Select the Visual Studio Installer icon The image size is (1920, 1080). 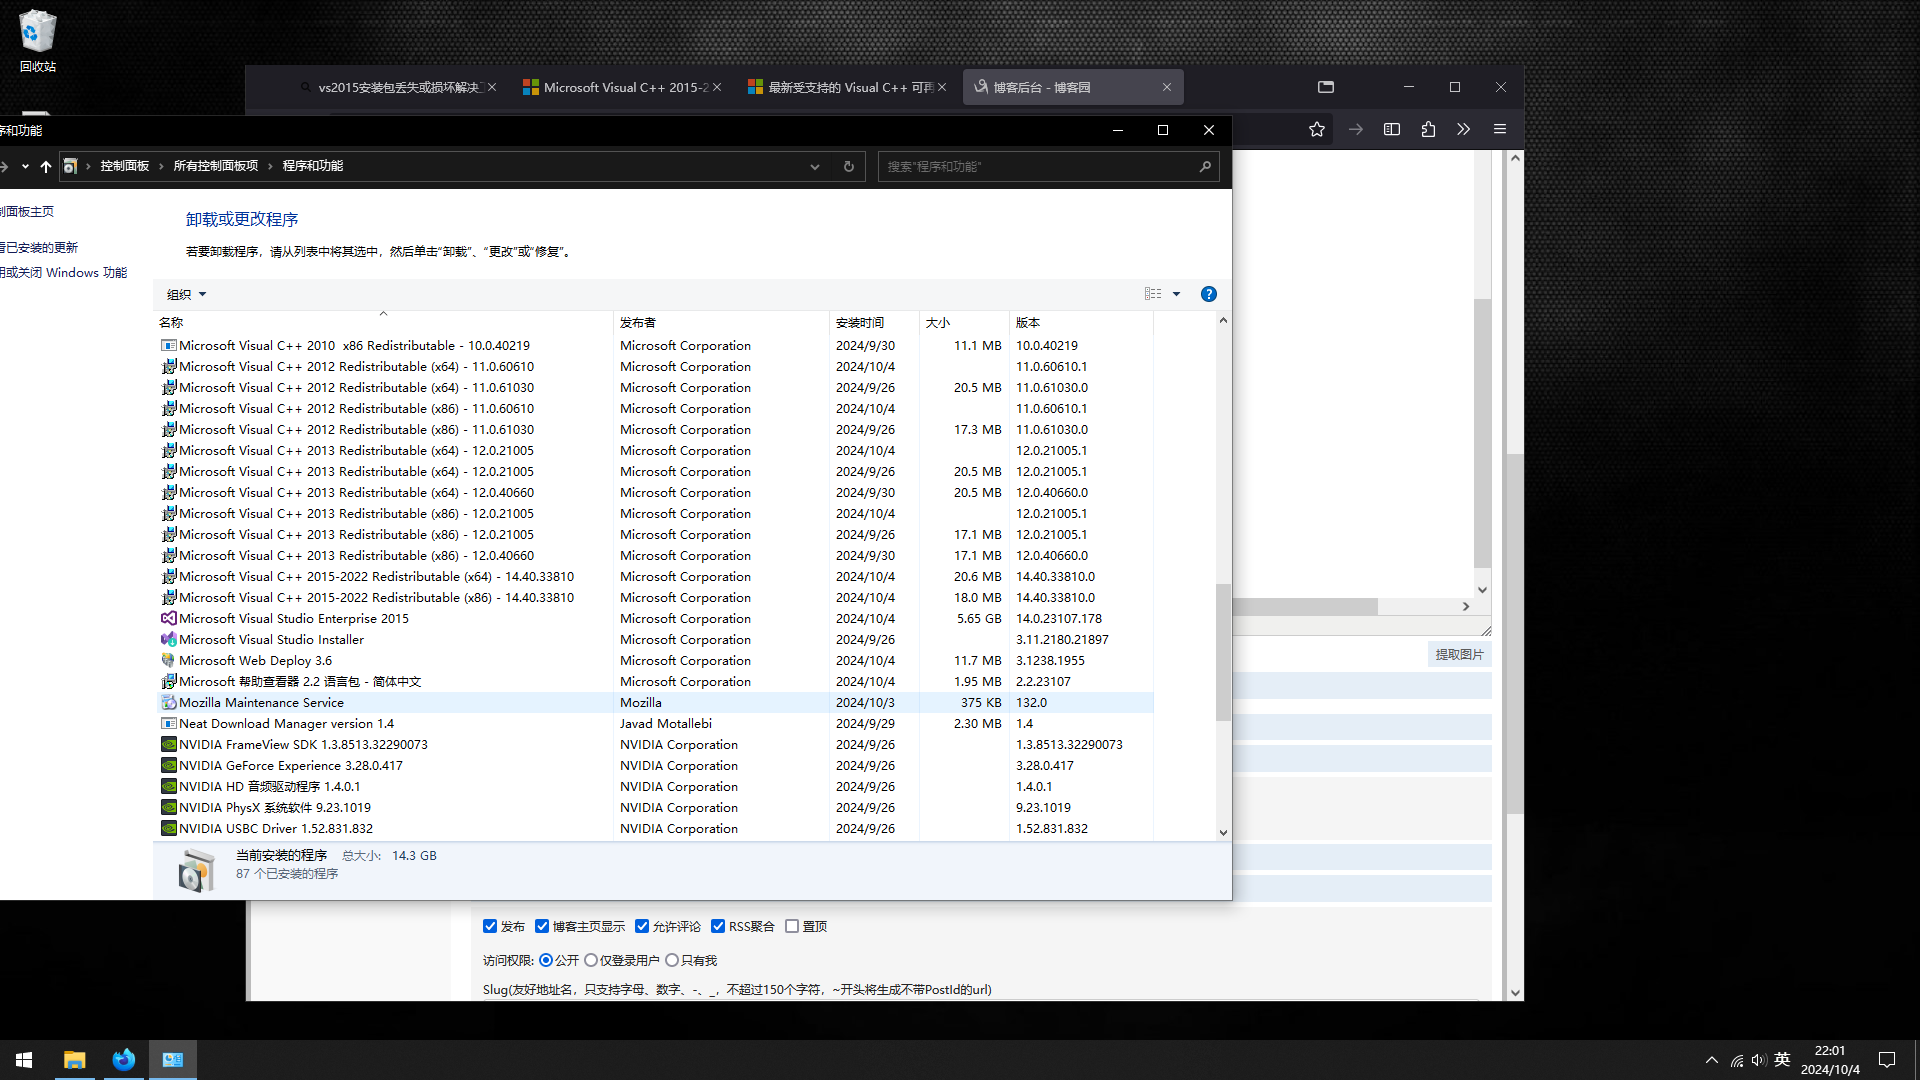pos(169,639)
